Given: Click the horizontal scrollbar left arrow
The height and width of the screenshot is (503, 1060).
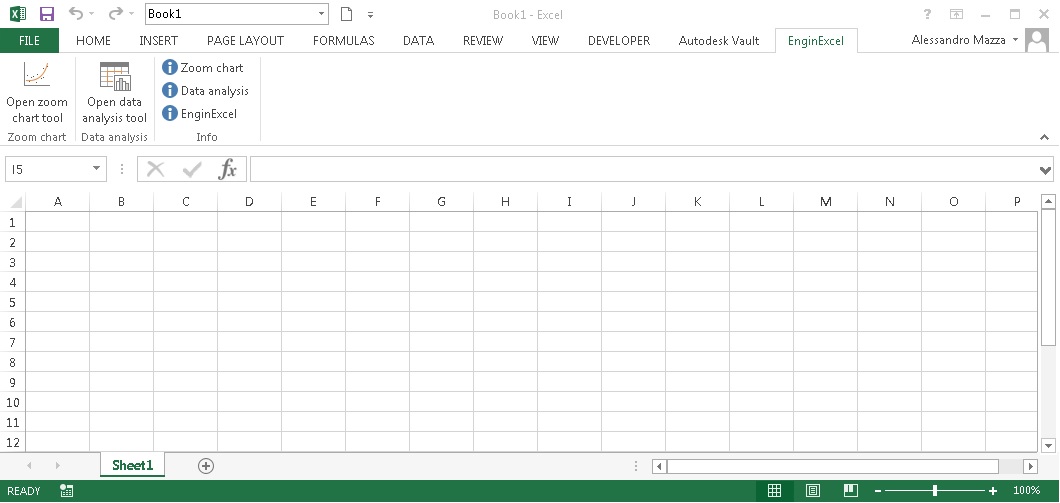Looking at the screenshot, I should pyautogui.click(x=659, y=466).
